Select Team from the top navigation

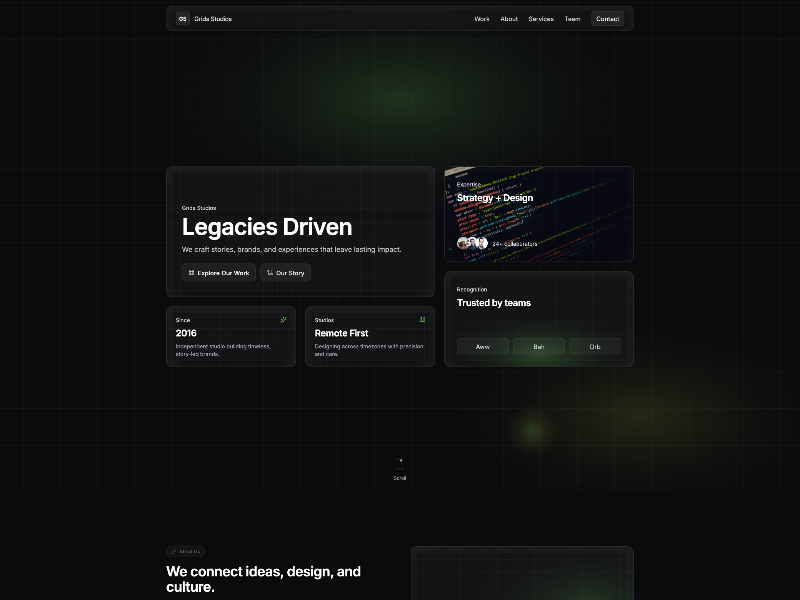pyautogui.click(x=572, y=18)
